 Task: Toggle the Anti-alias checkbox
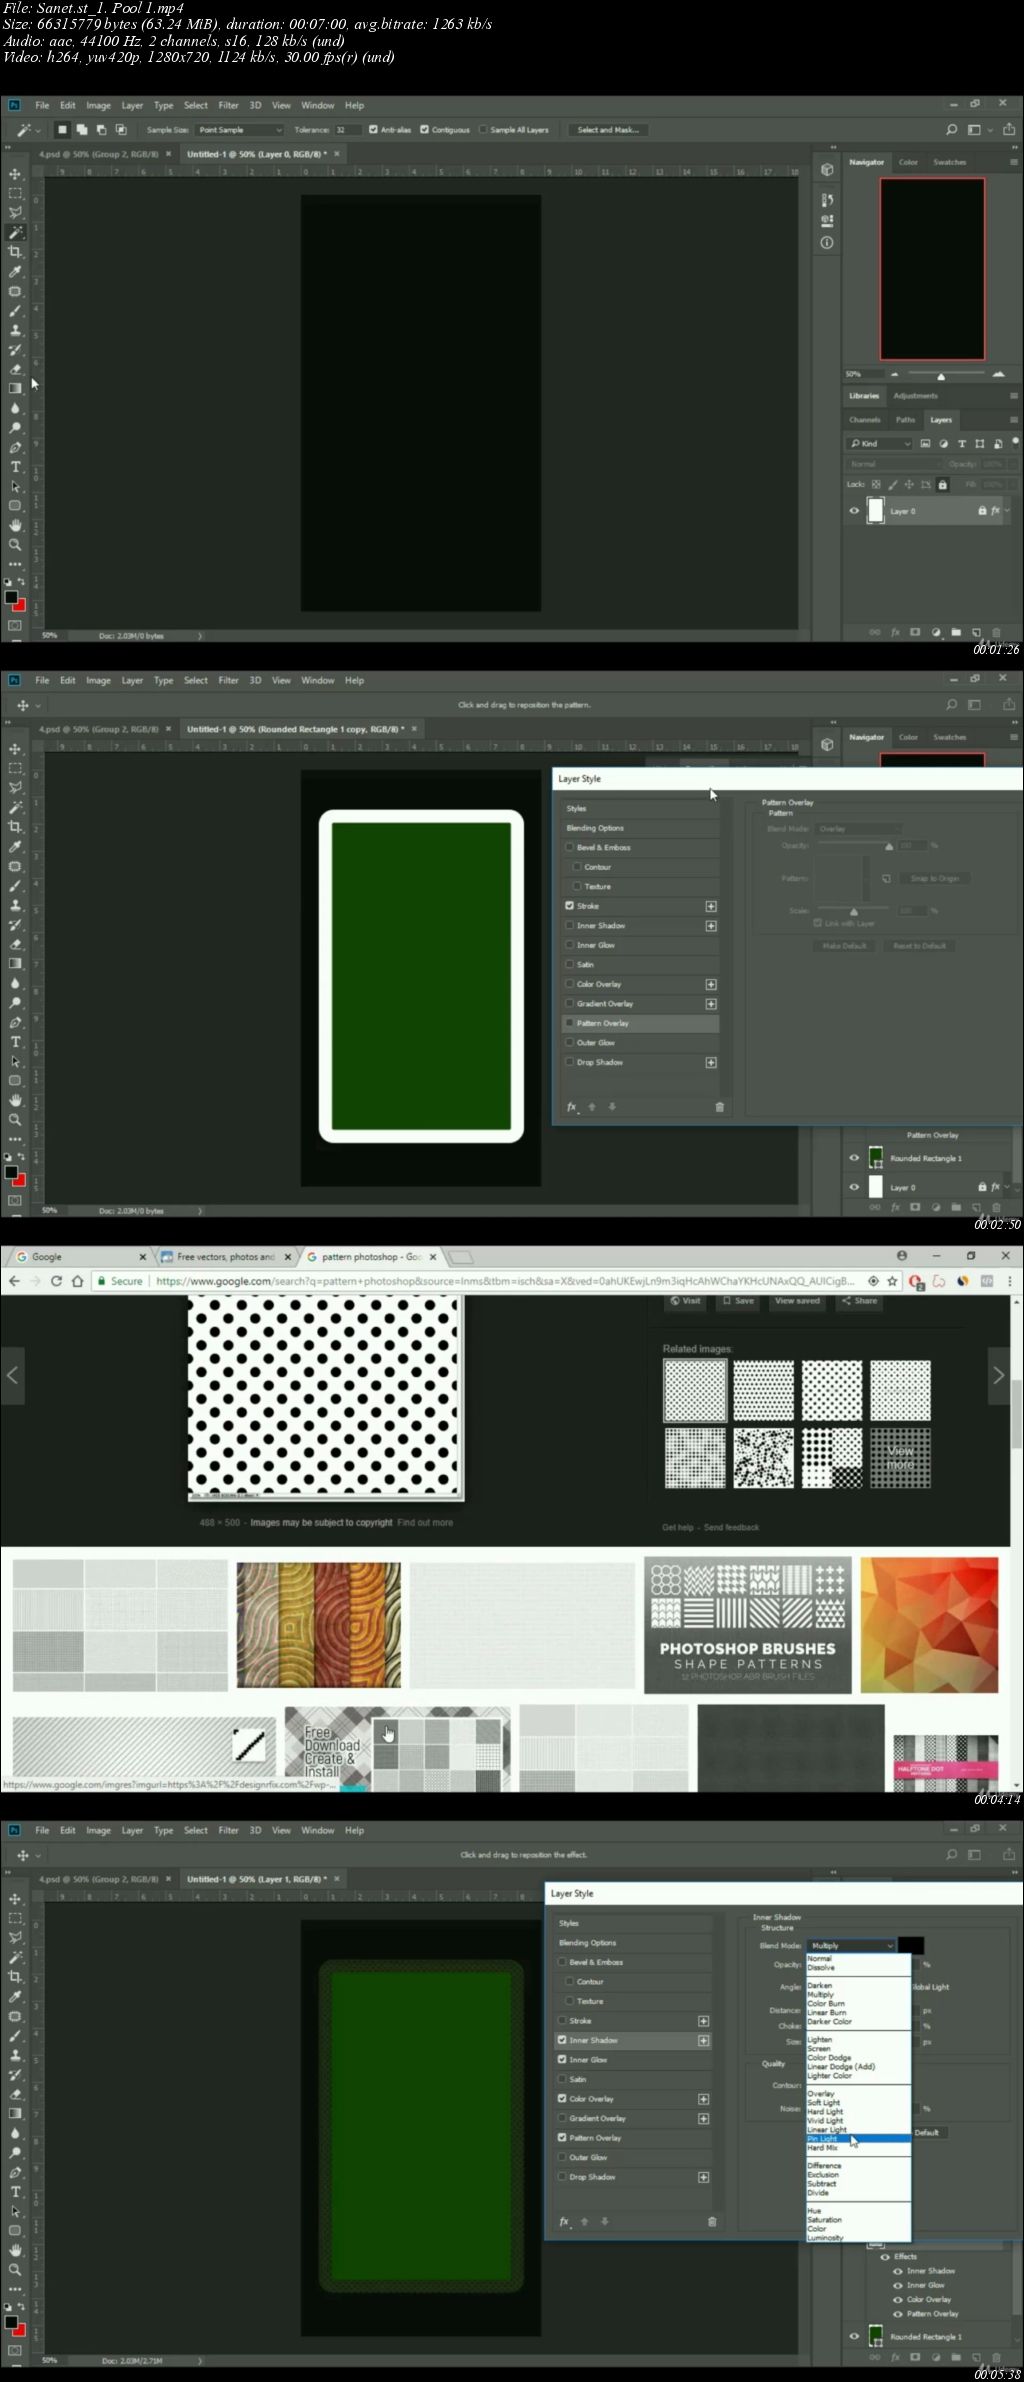pyautogui.click(x=373, y=130)
